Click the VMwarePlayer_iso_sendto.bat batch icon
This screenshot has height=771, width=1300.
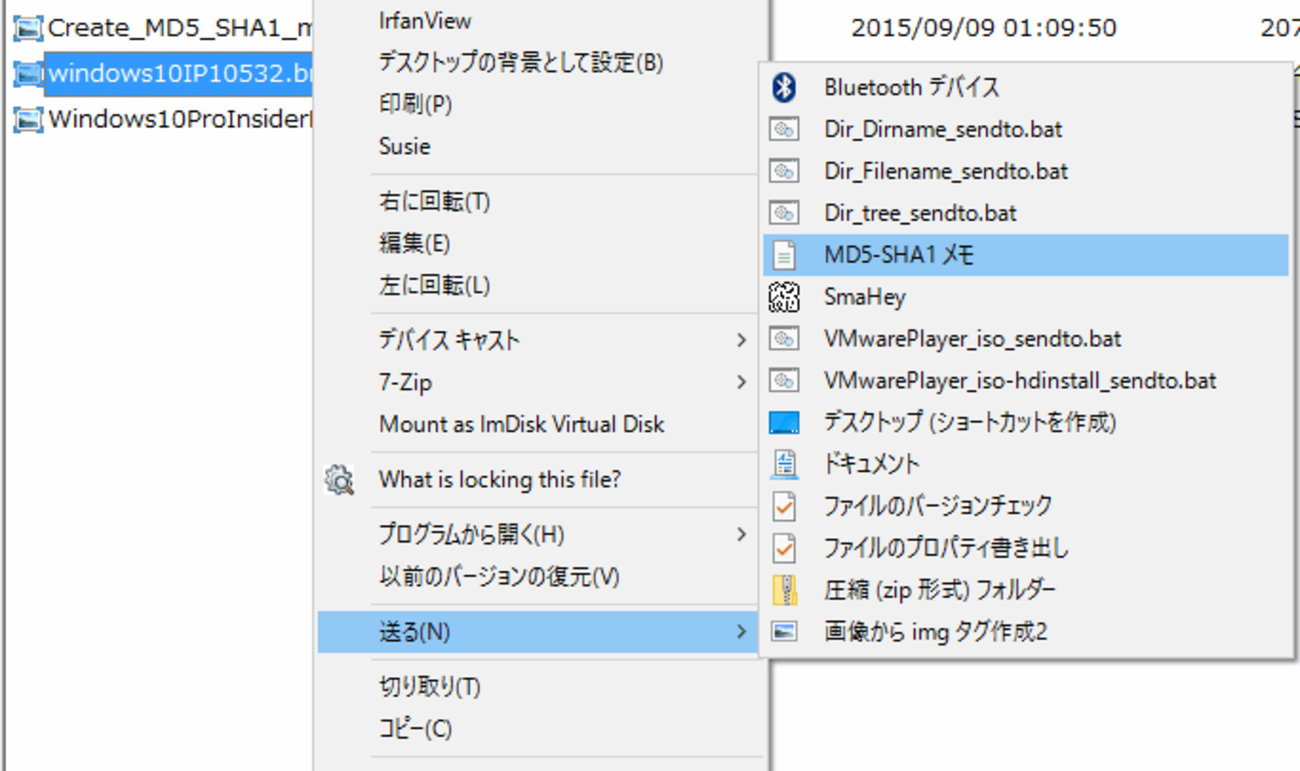point(785,340)
